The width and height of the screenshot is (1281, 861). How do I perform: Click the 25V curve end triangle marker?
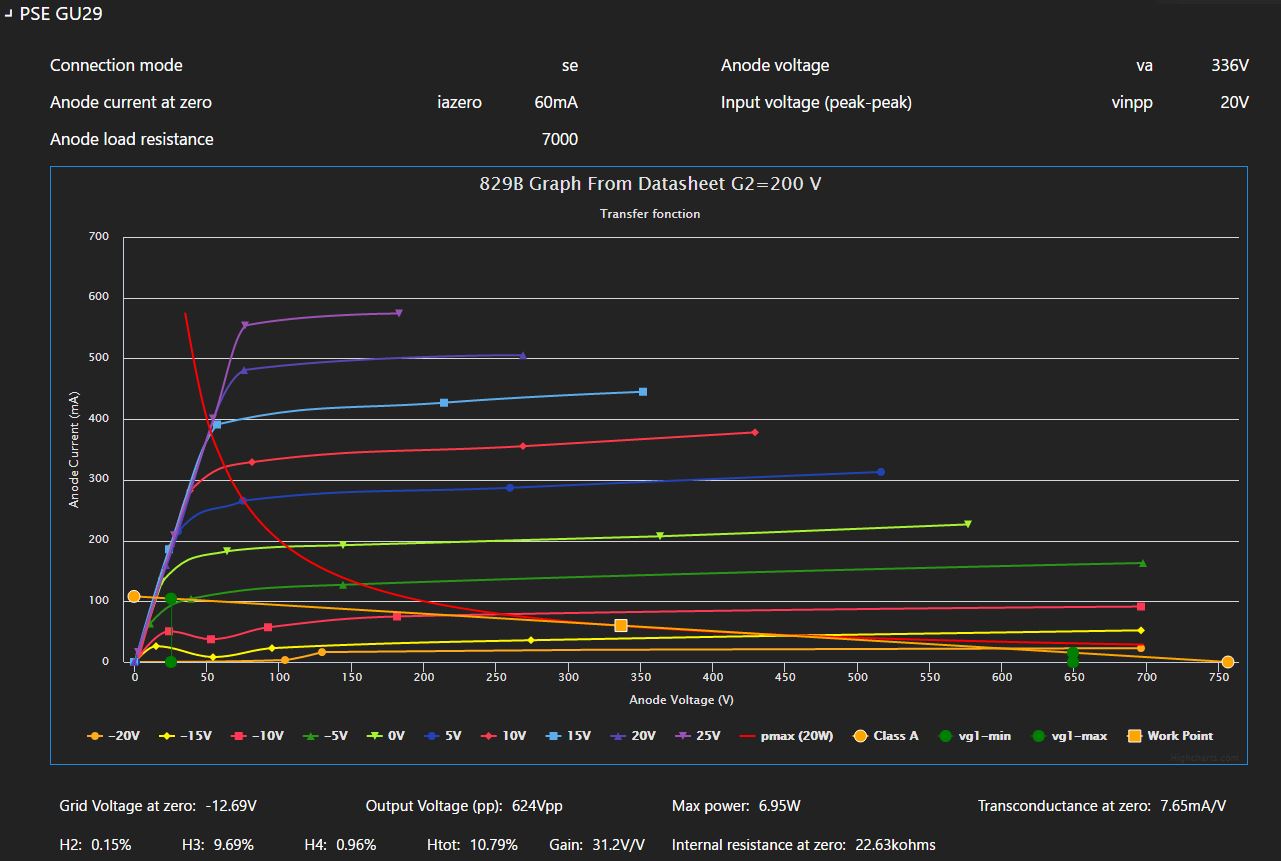(399, 313)
